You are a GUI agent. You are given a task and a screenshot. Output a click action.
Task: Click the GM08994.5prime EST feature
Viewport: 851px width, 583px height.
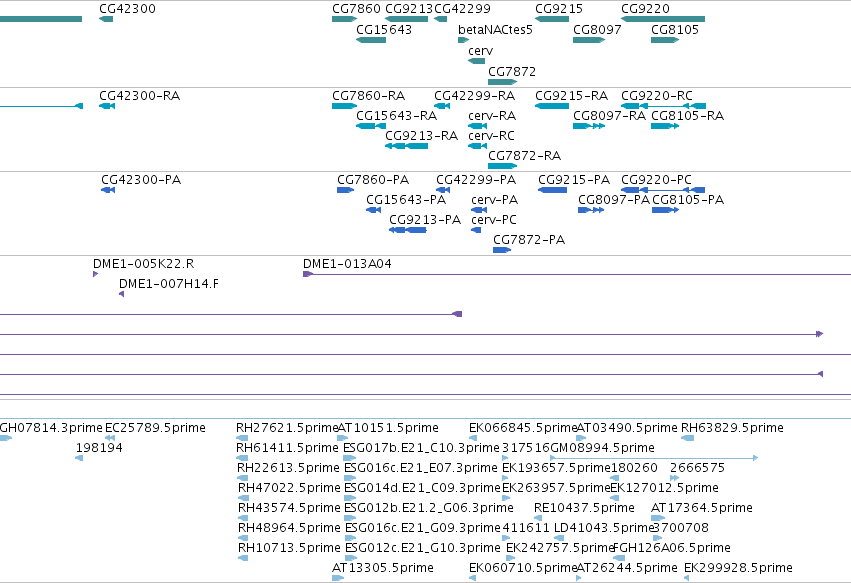coord(653,458)
